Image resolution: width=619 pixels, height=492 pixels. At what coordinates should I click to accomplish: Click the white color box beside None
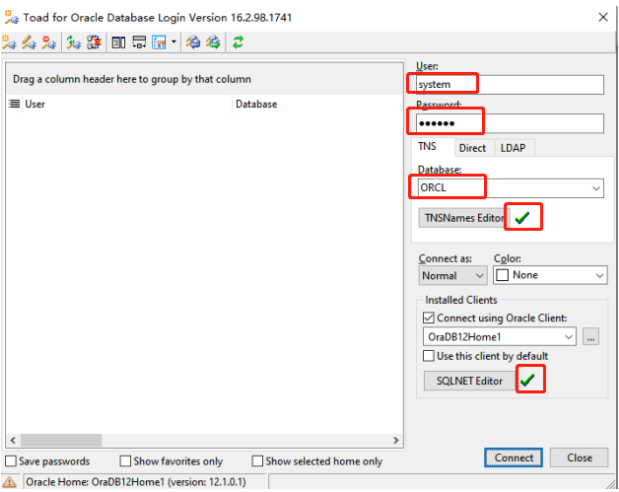(502, 275)
